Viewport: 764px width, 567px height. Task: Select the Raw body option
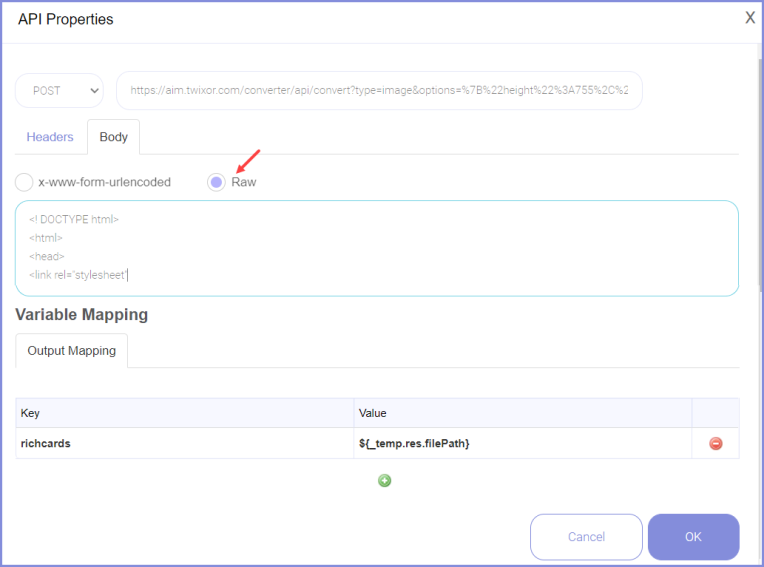tap(216, 182)
